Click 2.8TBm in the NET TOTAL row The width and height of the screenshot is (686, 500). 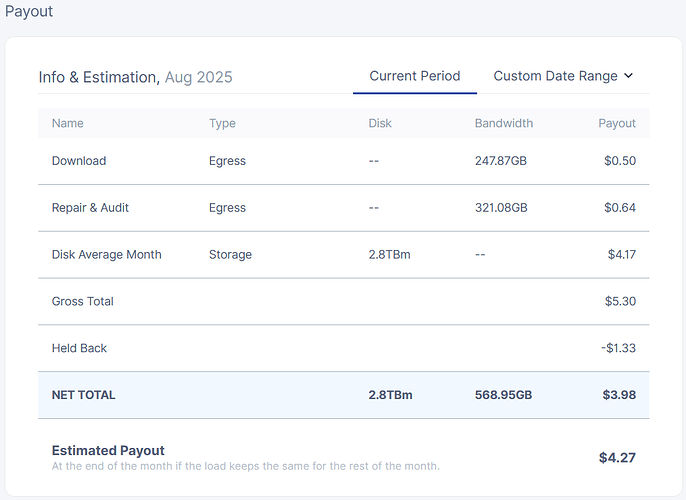(x=390, y=395)
